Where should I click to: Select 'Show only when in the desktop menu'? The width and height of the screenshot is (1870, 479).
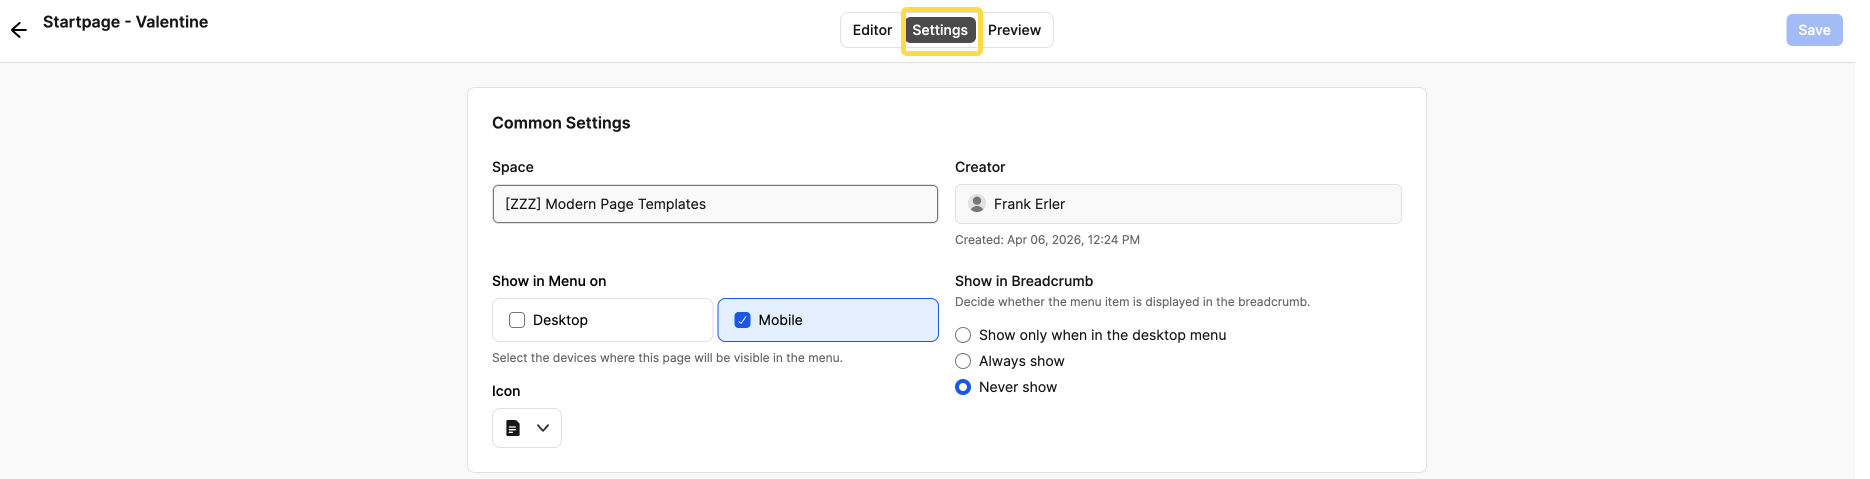point(963,335)
